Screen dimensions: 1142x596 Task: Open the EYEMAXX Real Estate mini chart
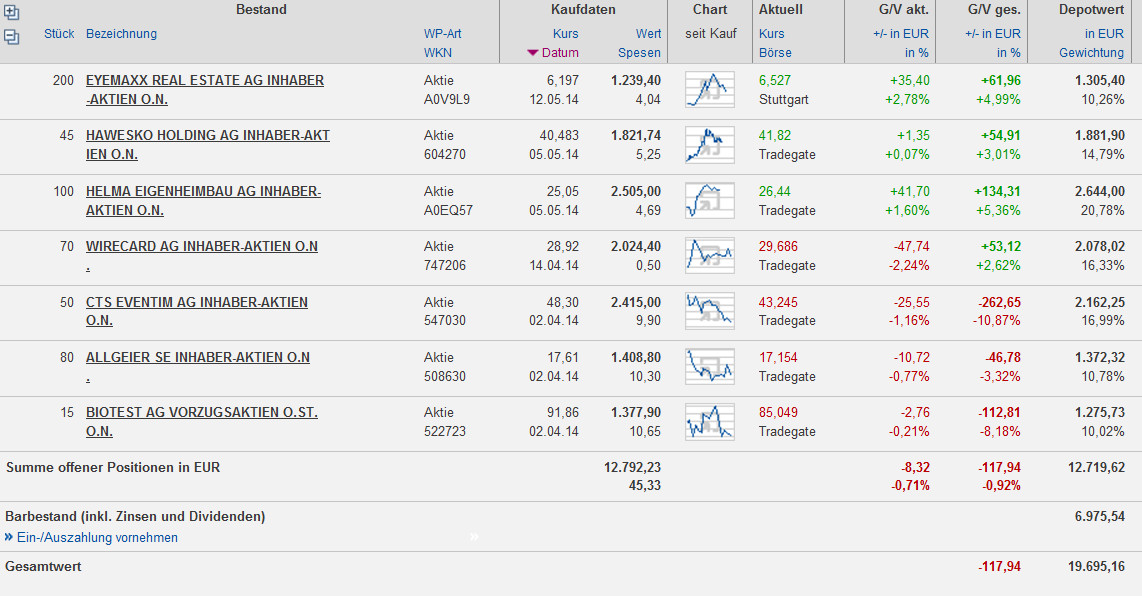(710, 90)
